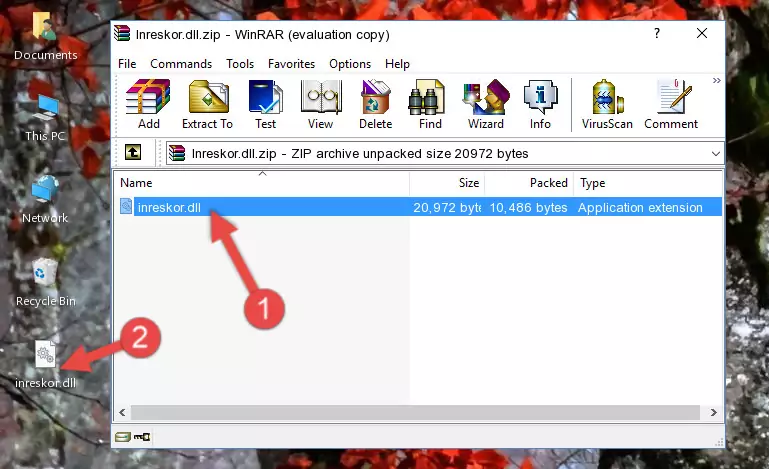Image resolution: width=769 pixels, height=469 pixels.
Task: Click the Application extension type cell
Action: 640,208
